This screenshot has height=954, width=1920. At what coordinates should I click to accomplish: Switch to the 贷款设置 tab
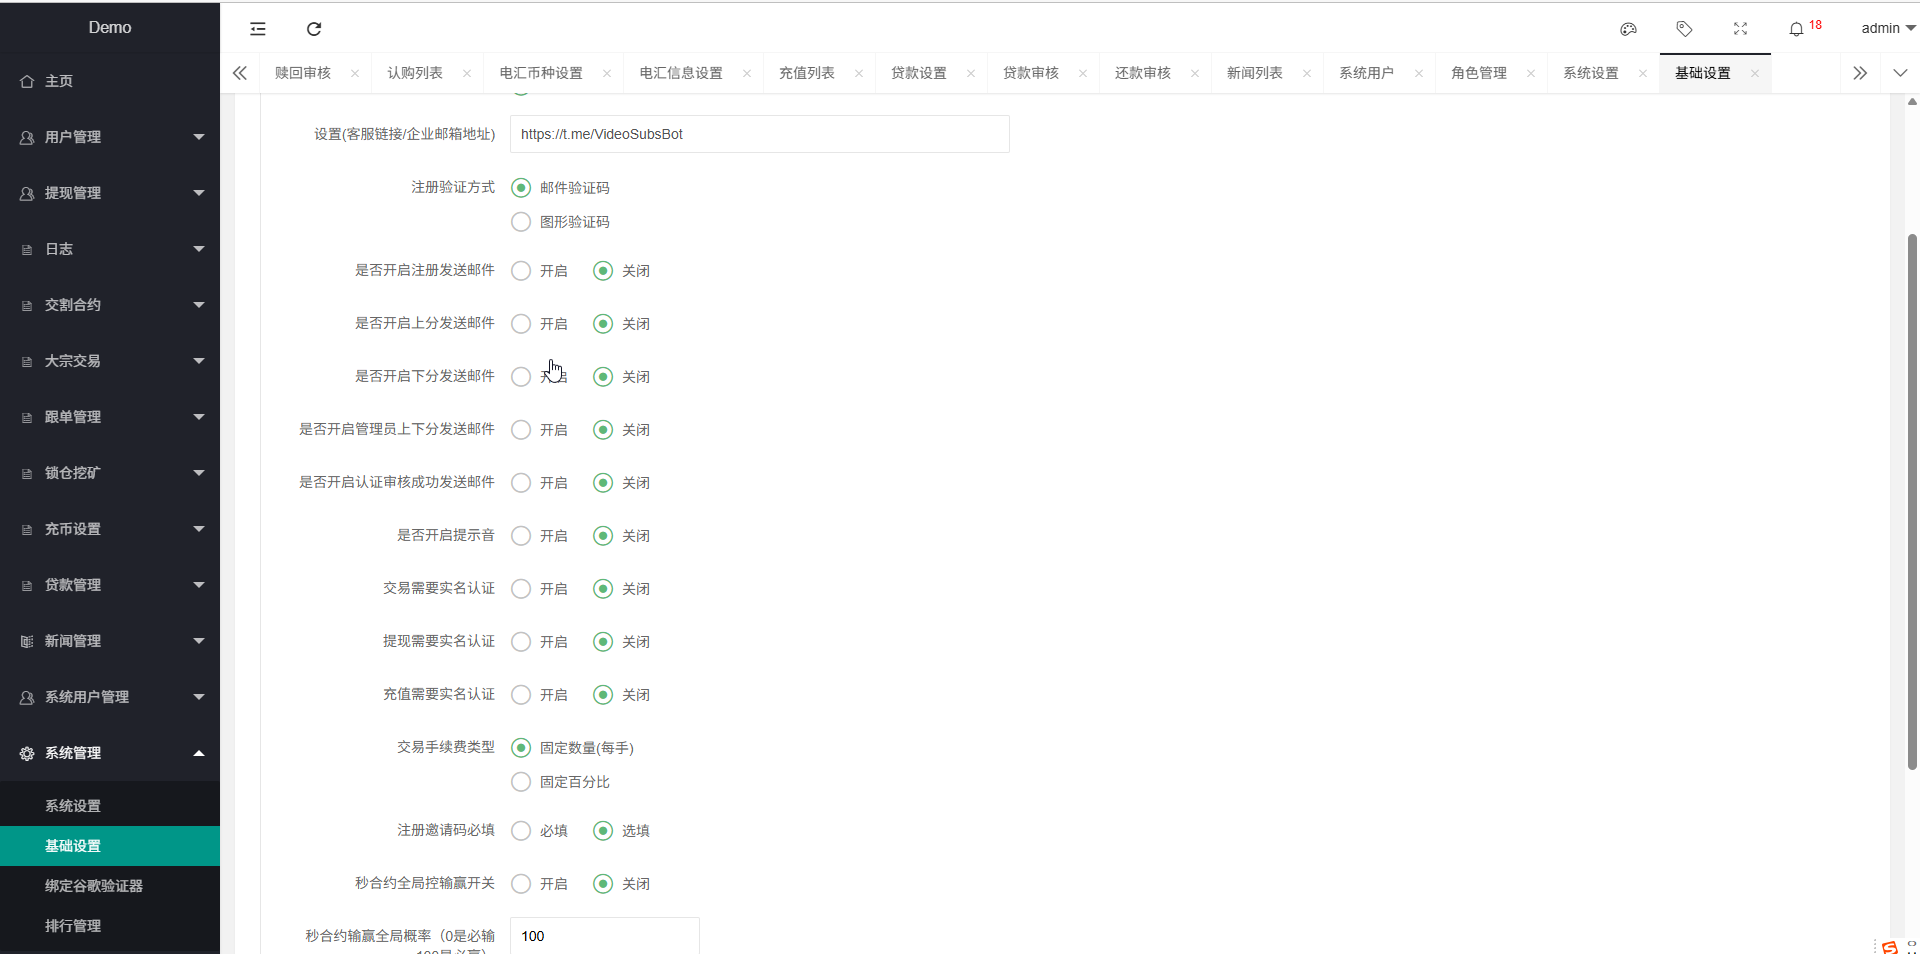tap(918, 73)
